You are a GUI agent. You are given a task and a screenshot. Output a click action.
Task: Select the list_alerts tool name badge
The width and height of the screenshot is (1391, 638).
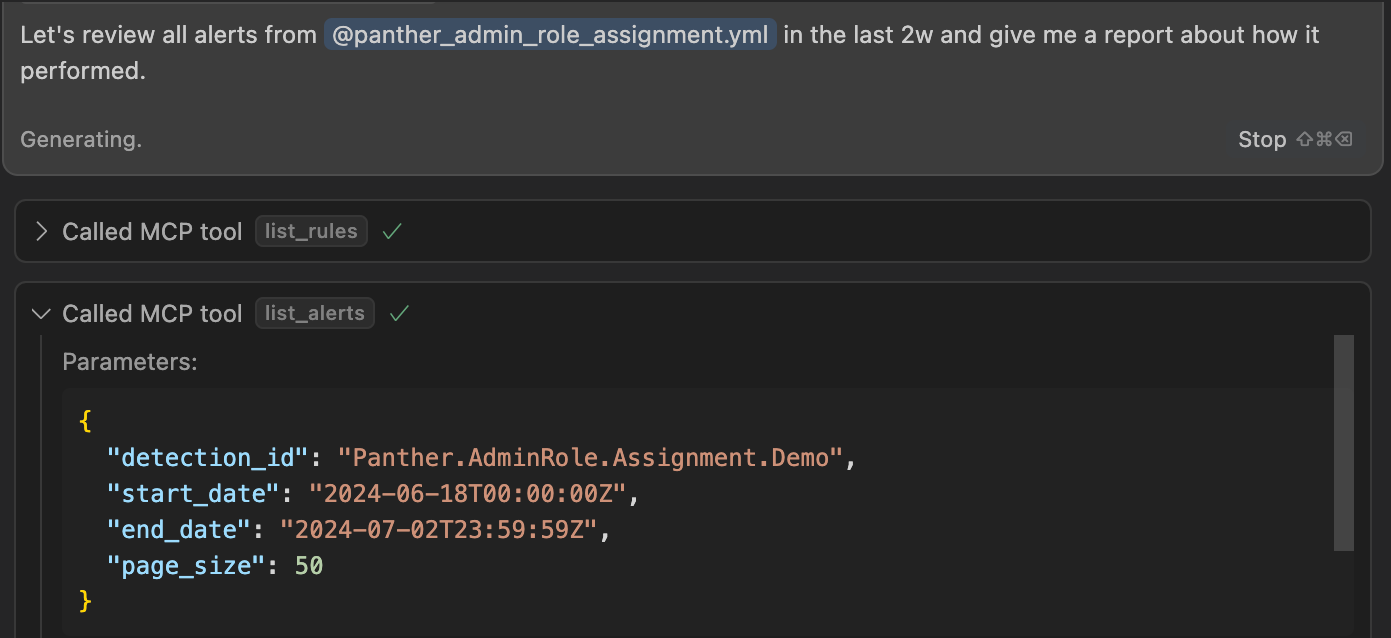[x=314, y=313]
